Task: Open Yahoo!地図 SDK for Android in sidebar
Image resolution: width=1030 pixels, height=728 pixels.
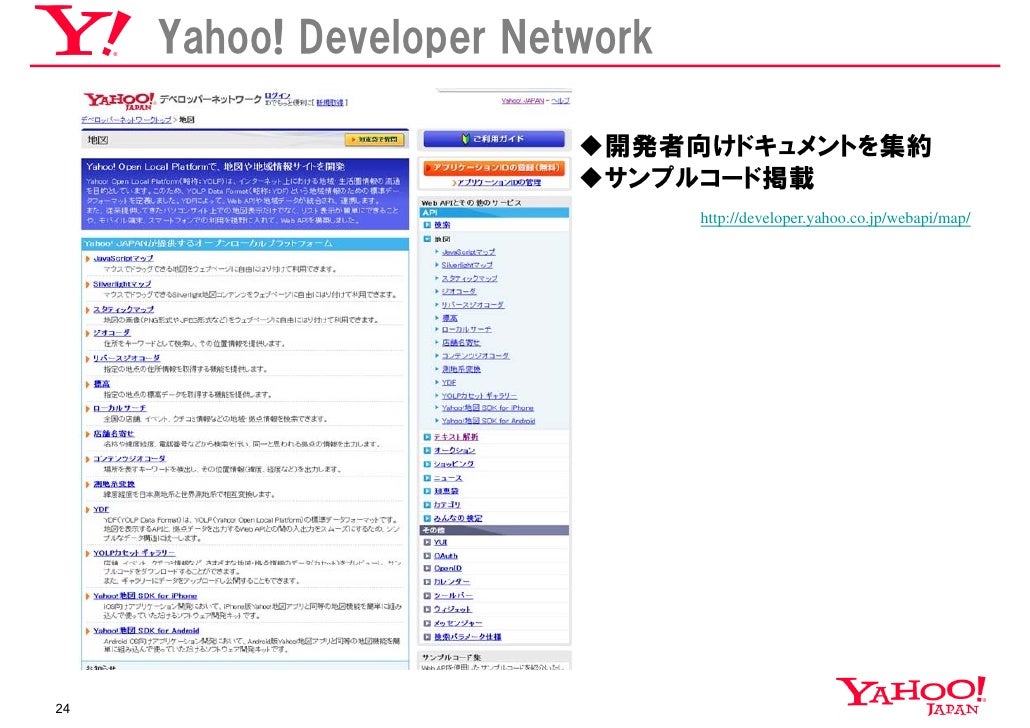Action: [488, 421]
